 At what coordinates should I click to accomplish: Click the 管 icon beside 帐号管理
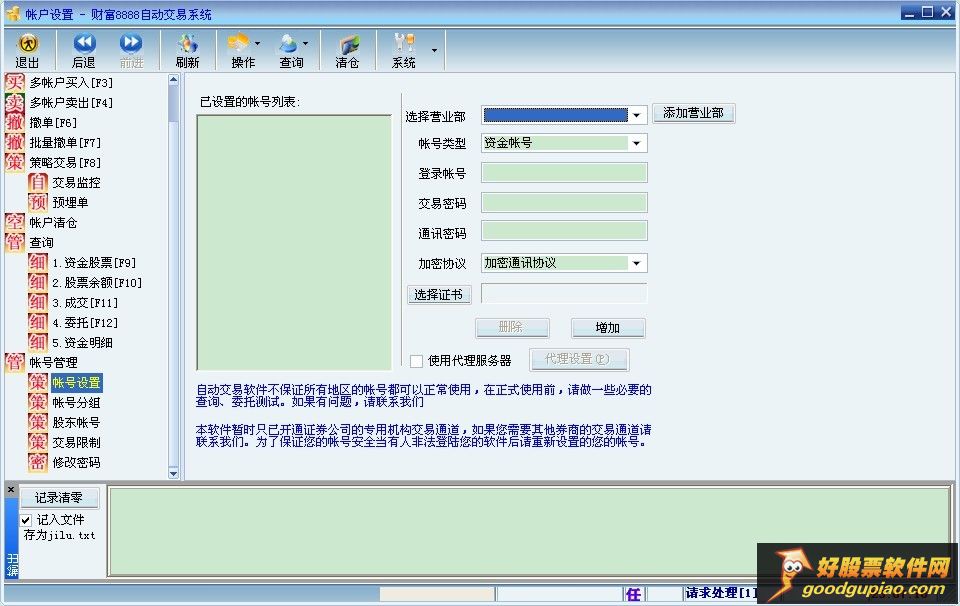pos(15,362)
